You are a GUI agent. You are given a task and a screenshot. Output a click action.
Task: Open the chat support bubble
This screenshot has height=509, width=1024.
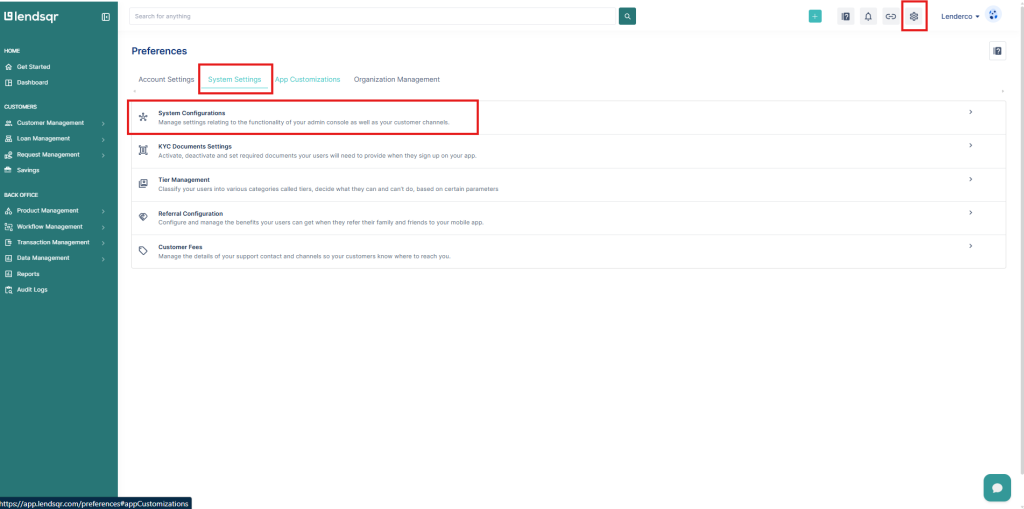coord(996,486)
